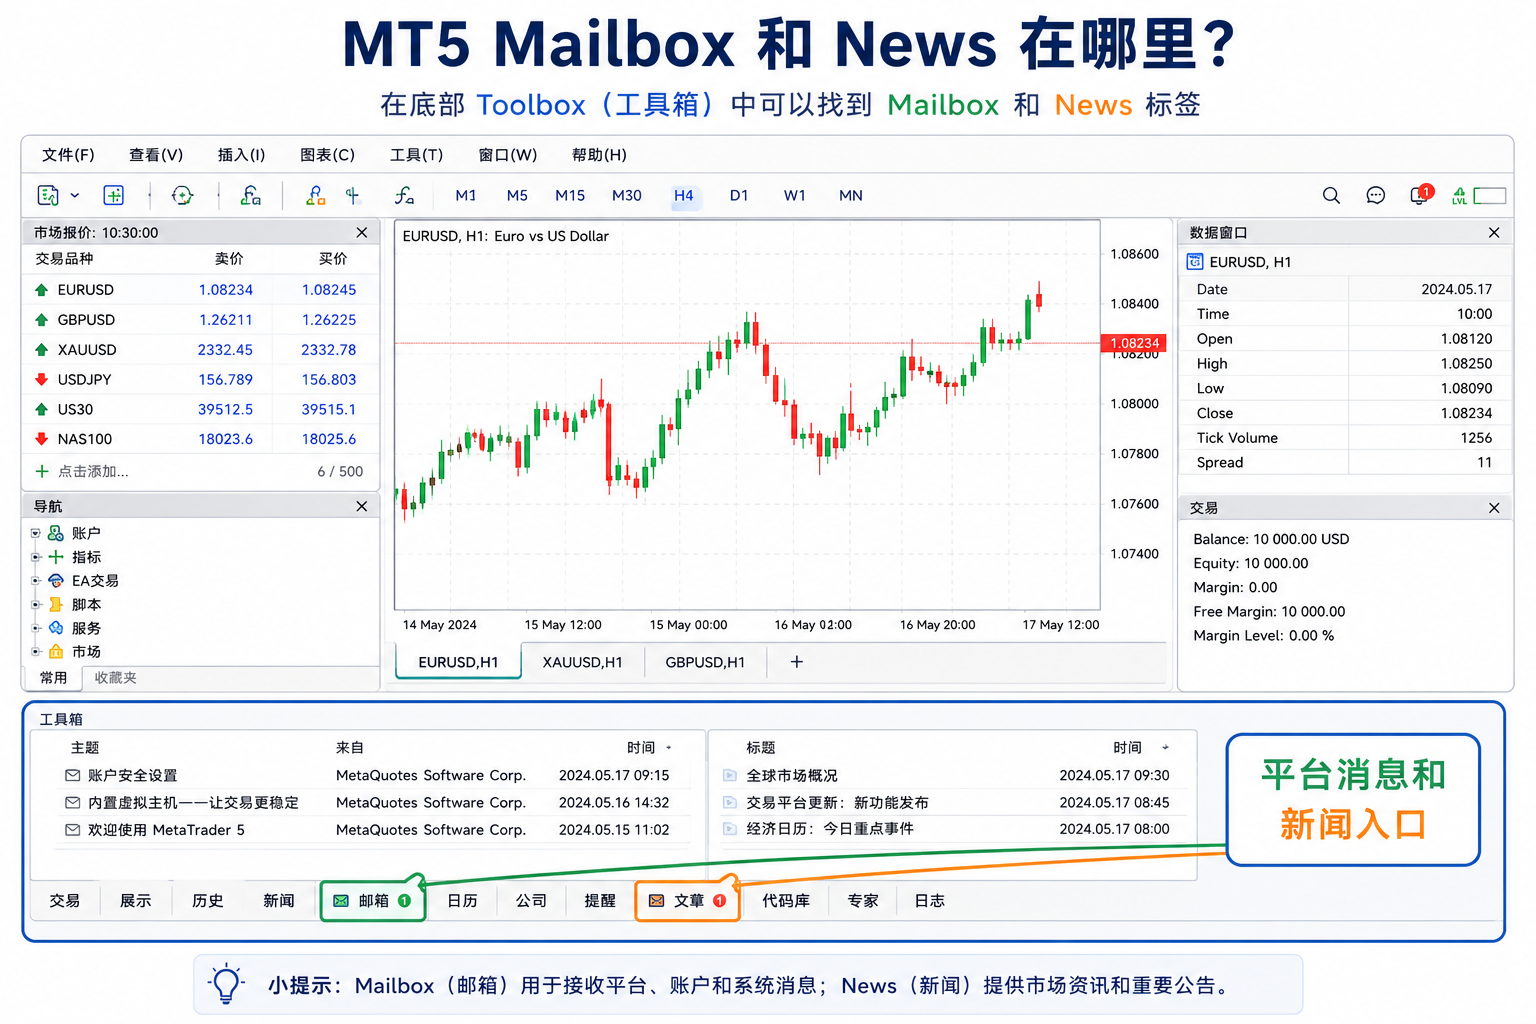Open the 工具(T) menu
Viewport: 1536px width, 1024px height.
pyautogui.click(x=416, y=155)
